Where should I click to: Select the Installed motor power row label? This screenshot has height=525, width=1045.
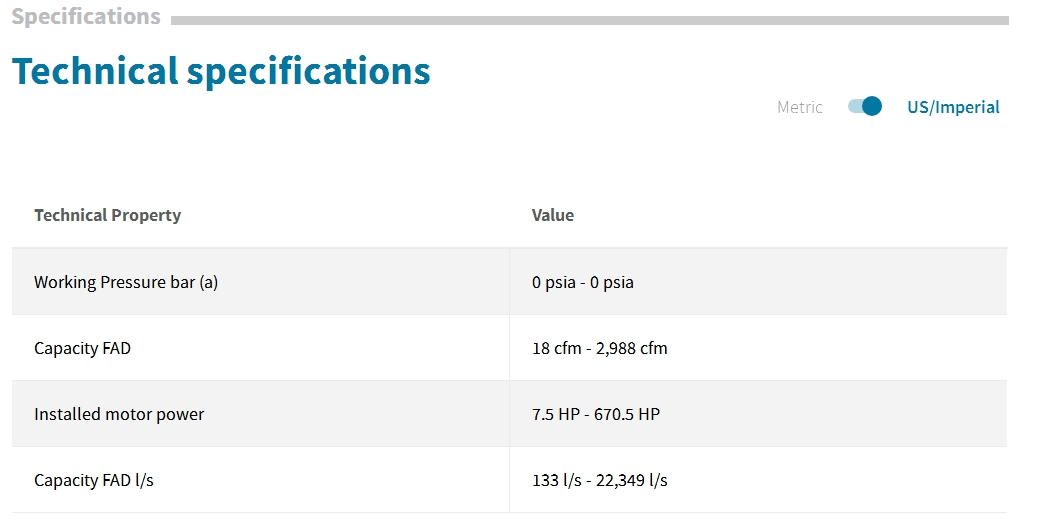click(x=119, y=414)
